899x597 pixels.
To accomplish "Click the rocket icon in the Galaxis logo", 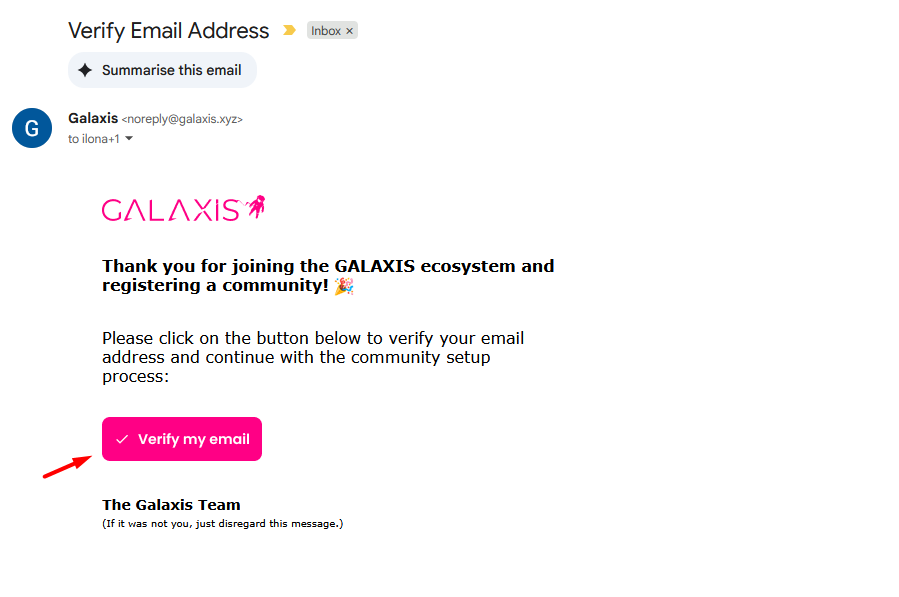I will tap(255, 207).
